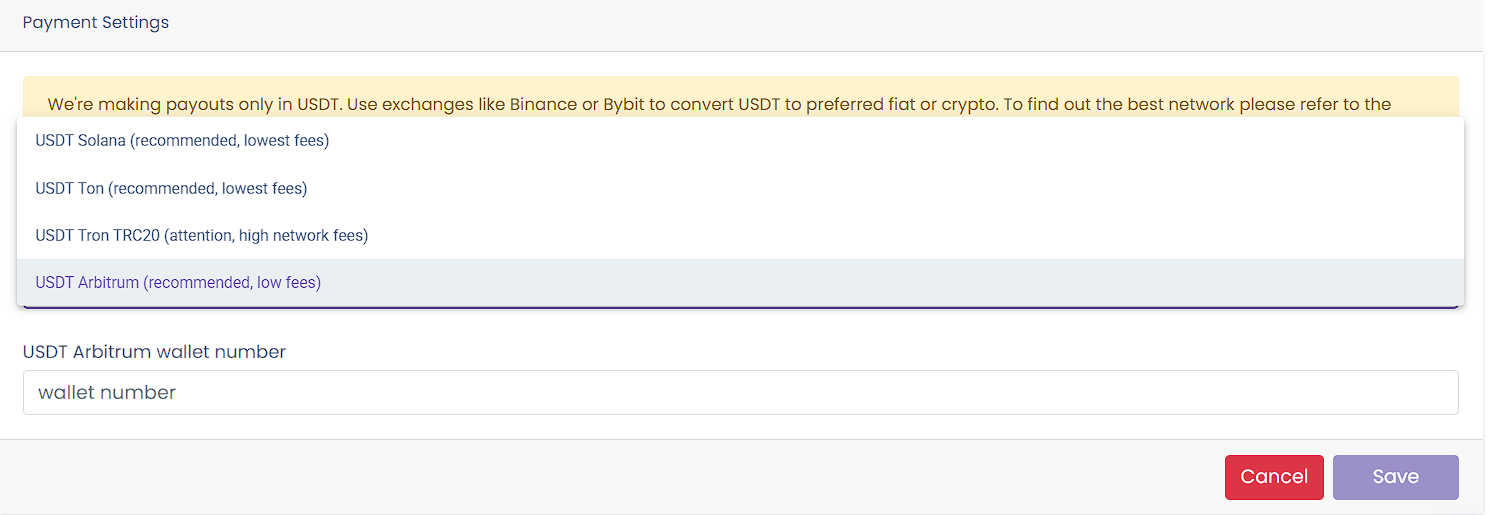Click Solana entry marked recommended, lowest fees
The image size is (1490, 515).
tap(740, 141)
